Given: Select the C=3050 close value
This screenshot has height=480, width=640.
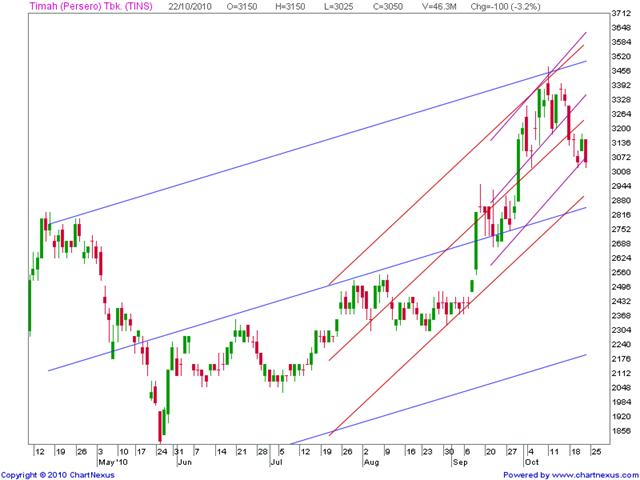Looking at the screenshot, I should [x=387, y=7].
